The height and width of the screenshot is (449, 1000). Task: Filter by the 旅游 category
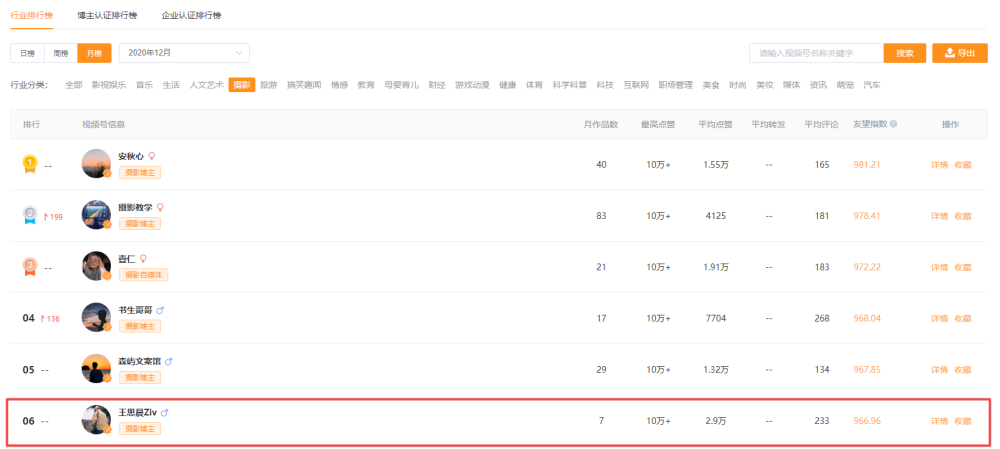point(269,85)
